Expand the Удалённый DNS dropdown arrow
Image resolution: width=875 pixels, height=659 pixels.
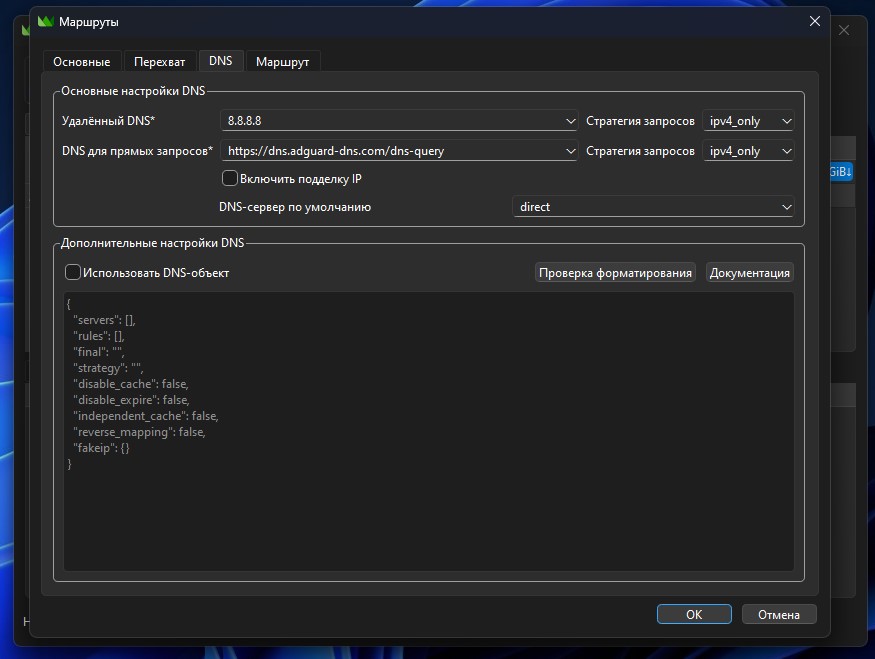coord(570,121)
